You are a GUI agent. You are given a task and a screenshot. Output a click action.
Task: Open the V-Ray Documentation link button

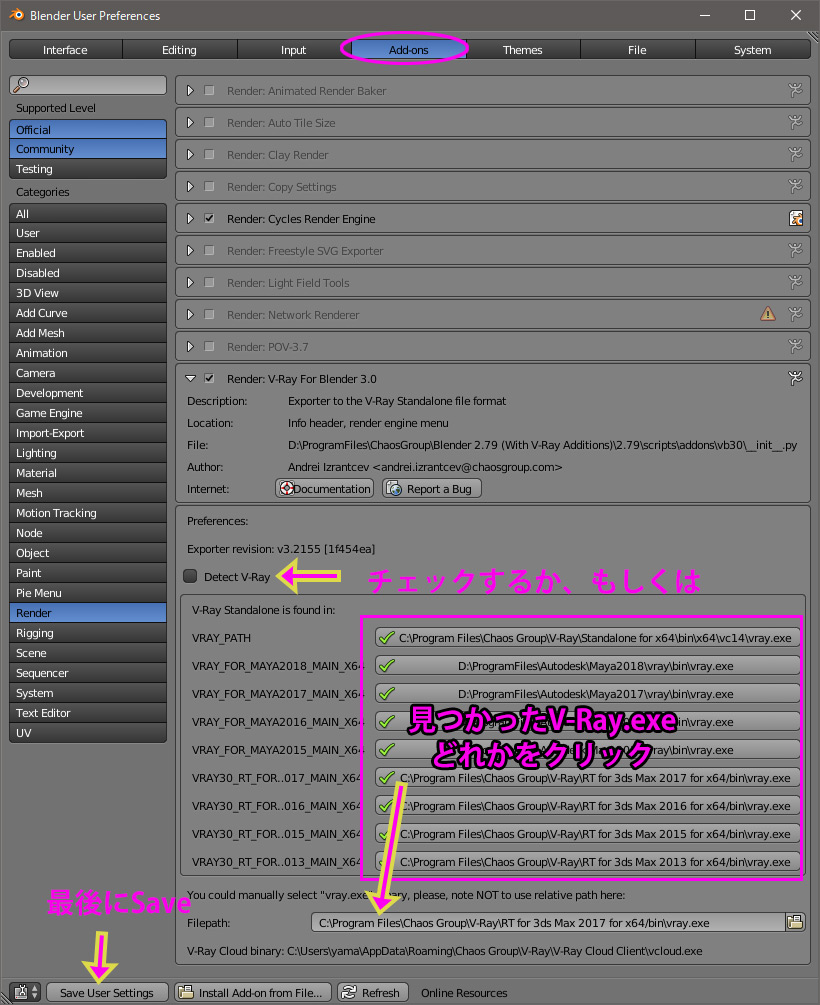pyautogui.click(x=324, y=488)
